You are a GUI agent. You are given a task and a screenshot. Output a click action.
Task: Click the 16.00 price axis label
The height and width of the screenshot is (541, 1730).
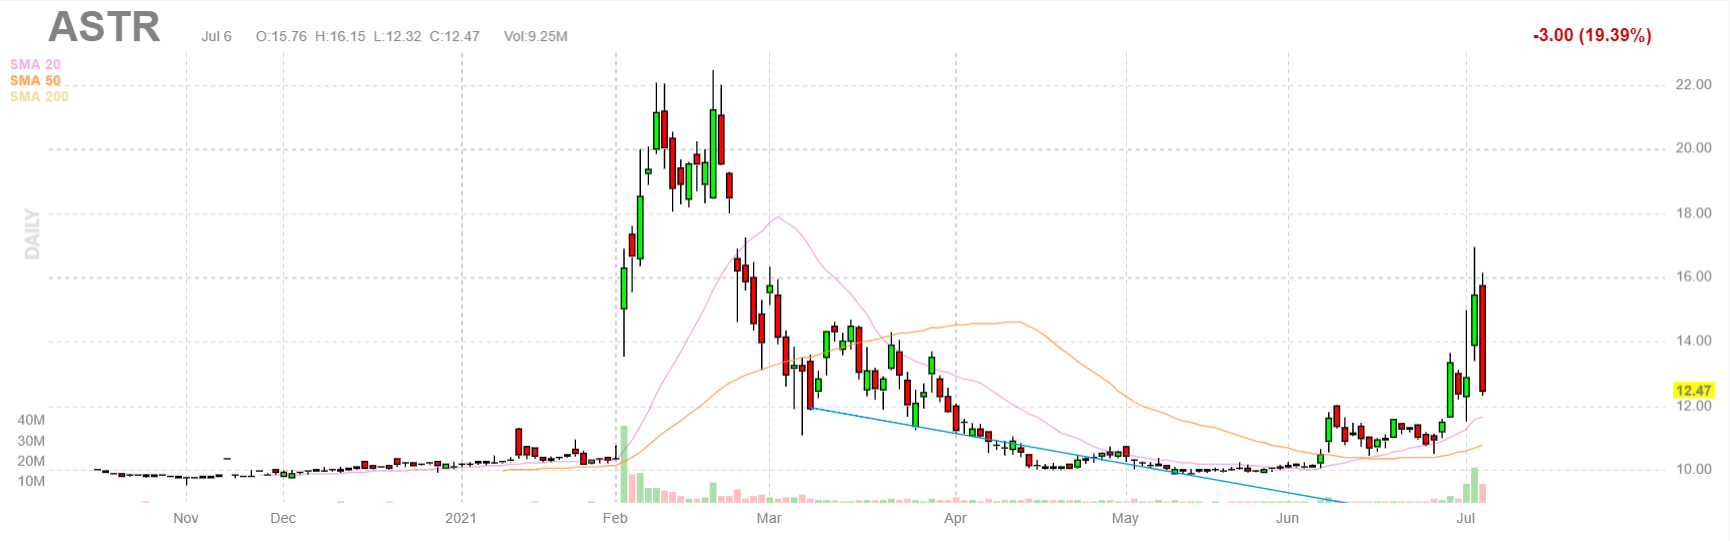(x=1693, y=277)
